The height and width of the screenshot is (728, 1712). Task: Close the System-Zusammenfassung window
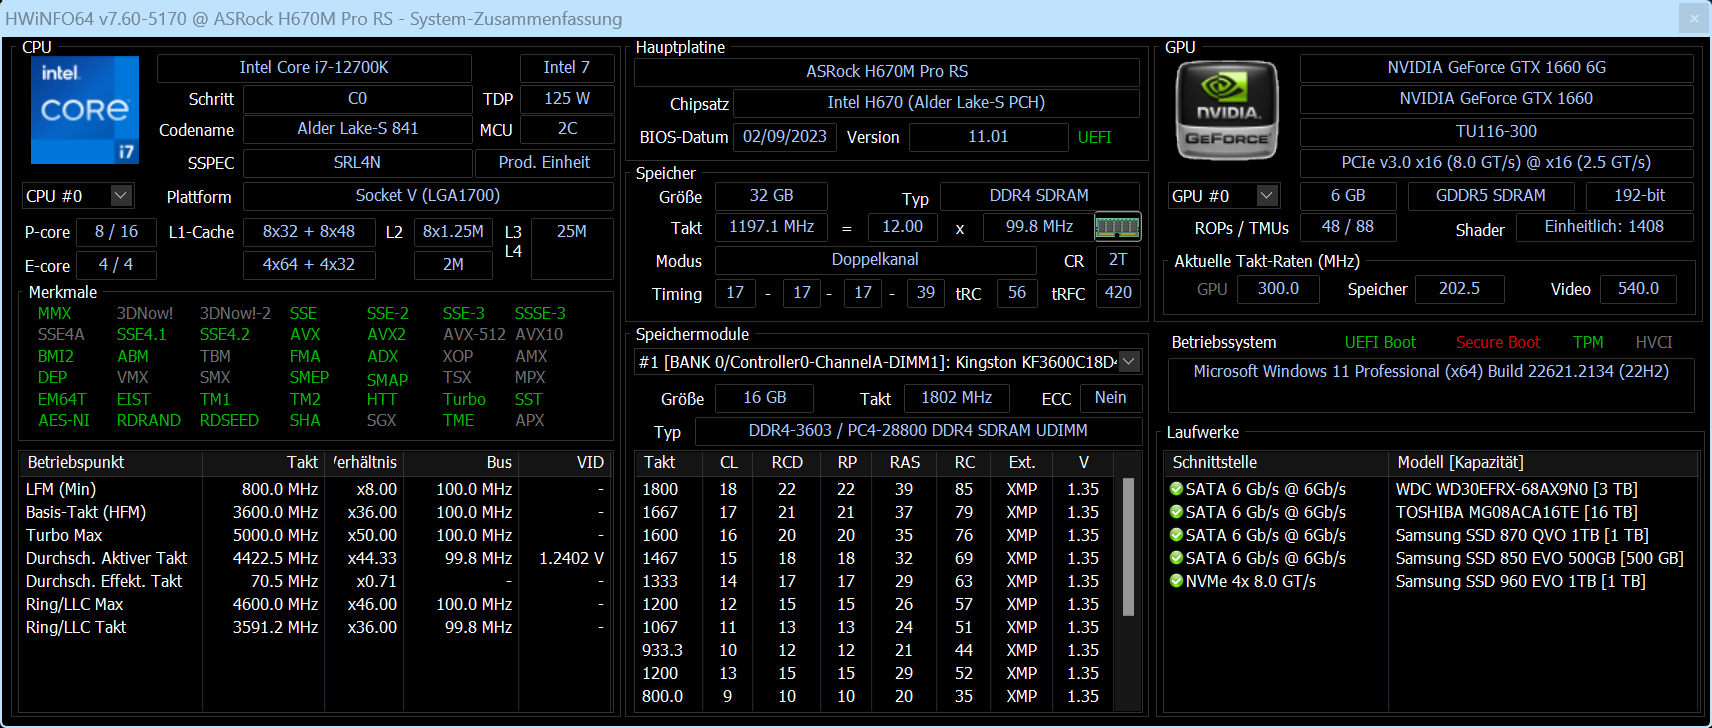tap(1694, 18)
